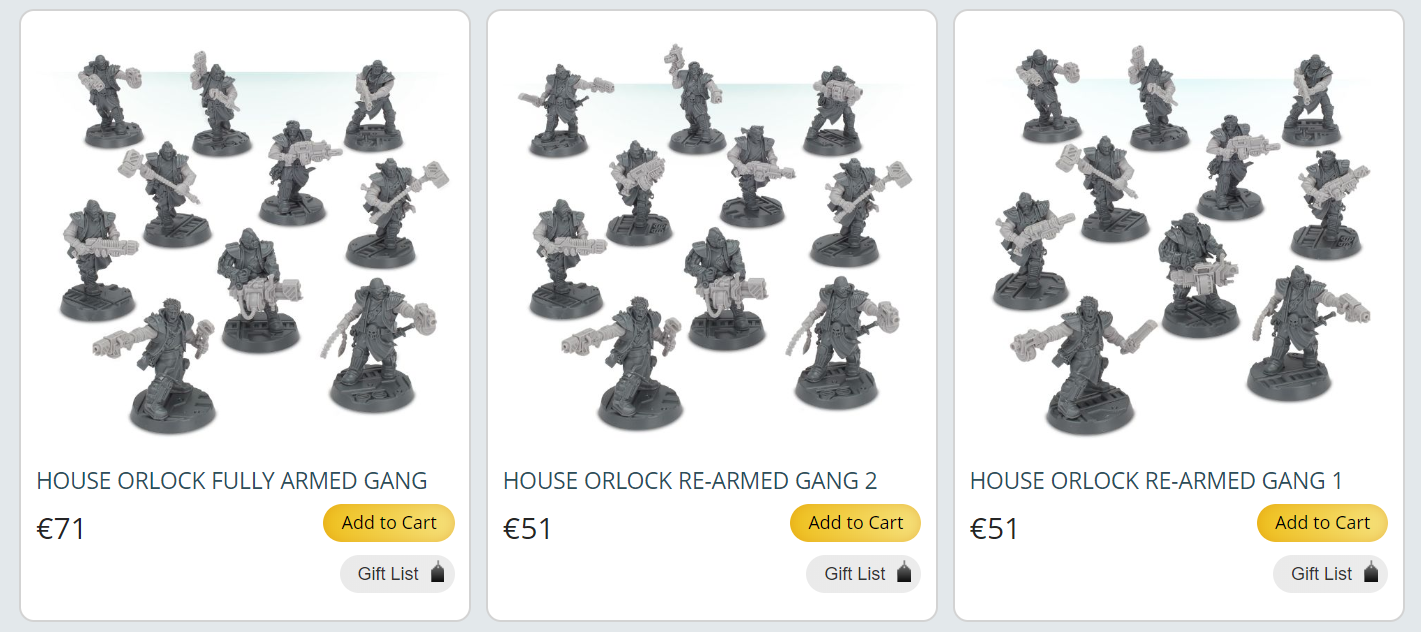Put Re-Armed Gang 2 on the Gift List
Screen dimensions: 1421x632
(863, 574)
